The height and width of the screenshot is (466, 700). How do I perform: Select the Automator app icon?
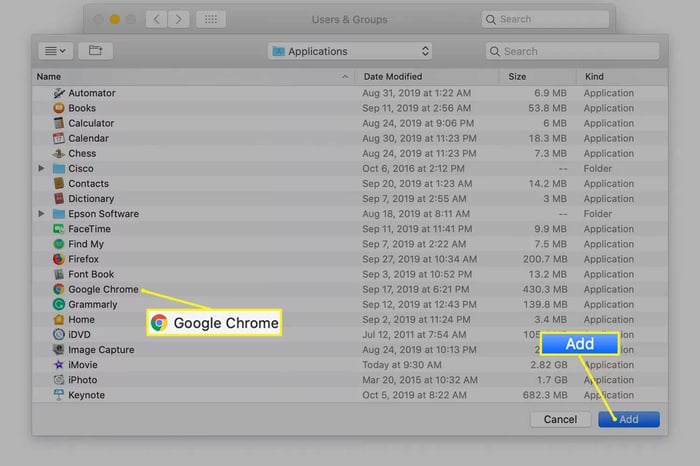point(59,93)
